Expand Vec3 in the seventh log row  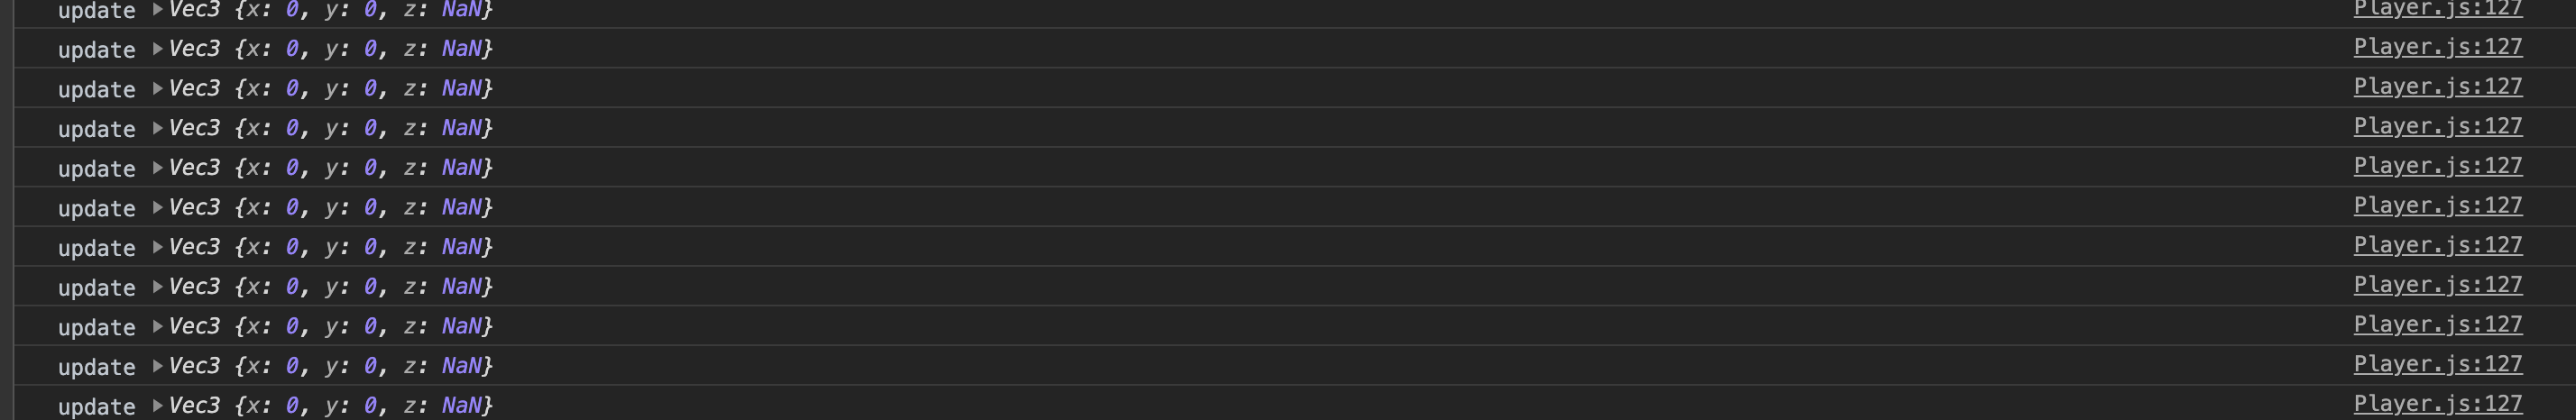pyautogui.click(x=157, y=247)
